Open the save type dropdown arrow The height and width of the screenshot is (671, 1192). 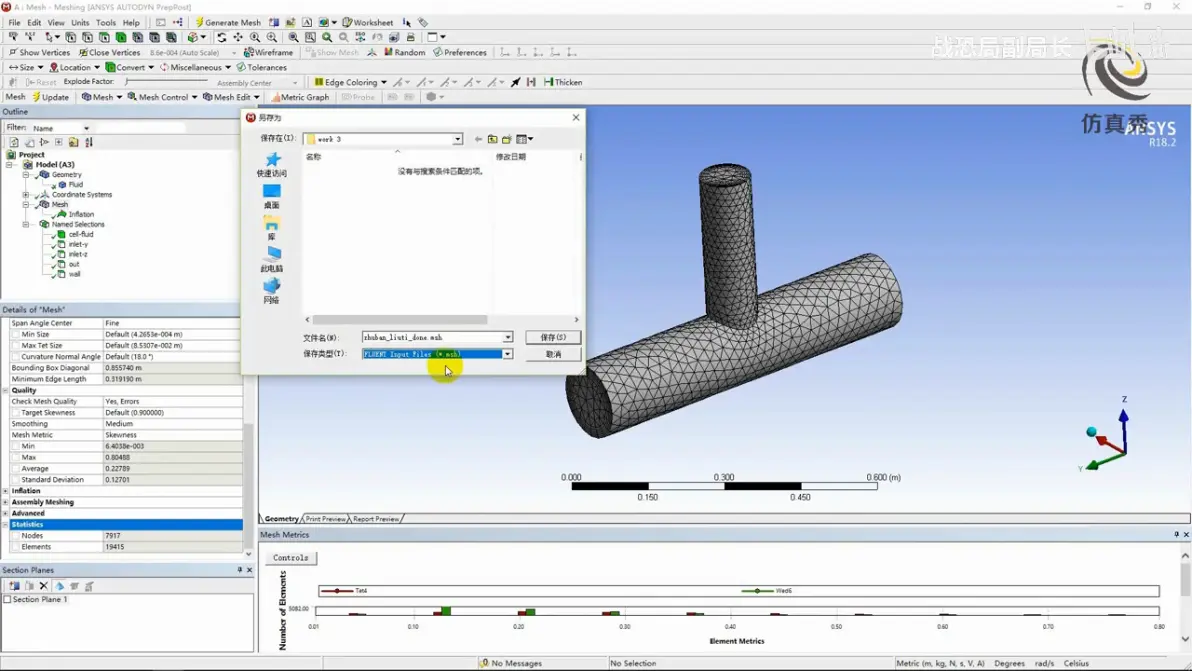[x=507, y=354]
